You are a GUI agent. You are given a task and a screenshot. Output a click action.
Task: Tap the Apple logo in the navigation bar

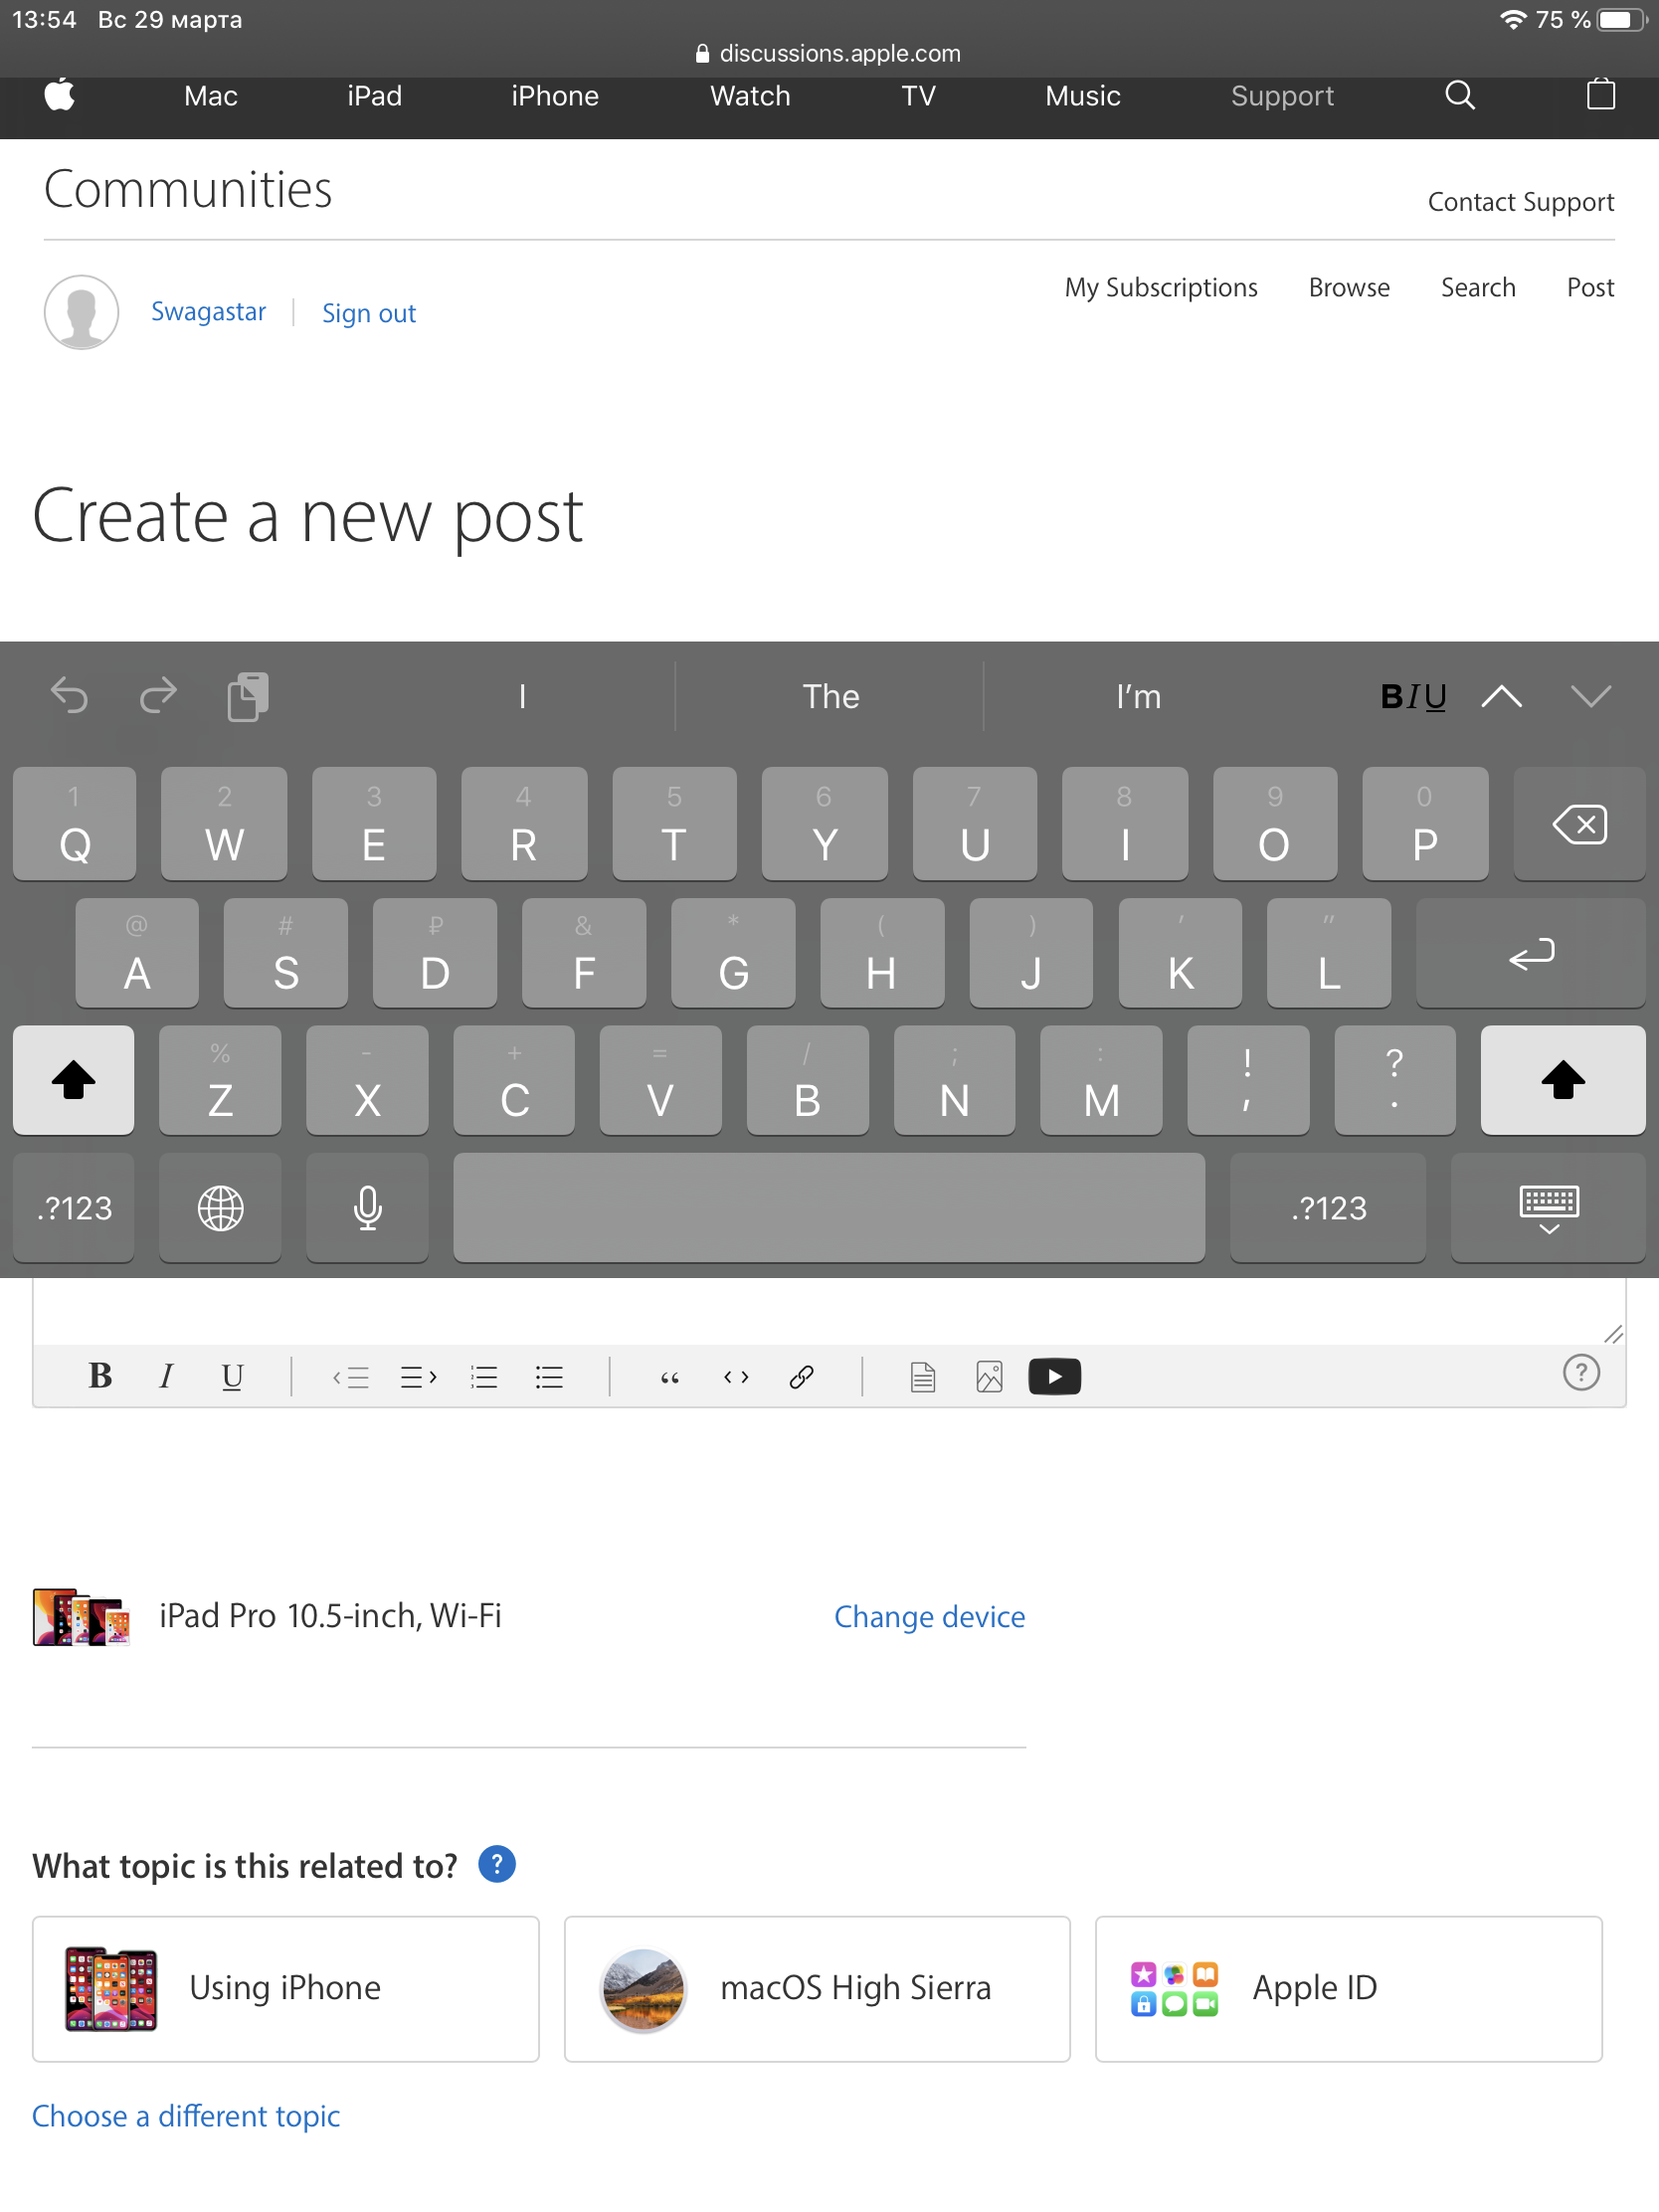(60, 96)
